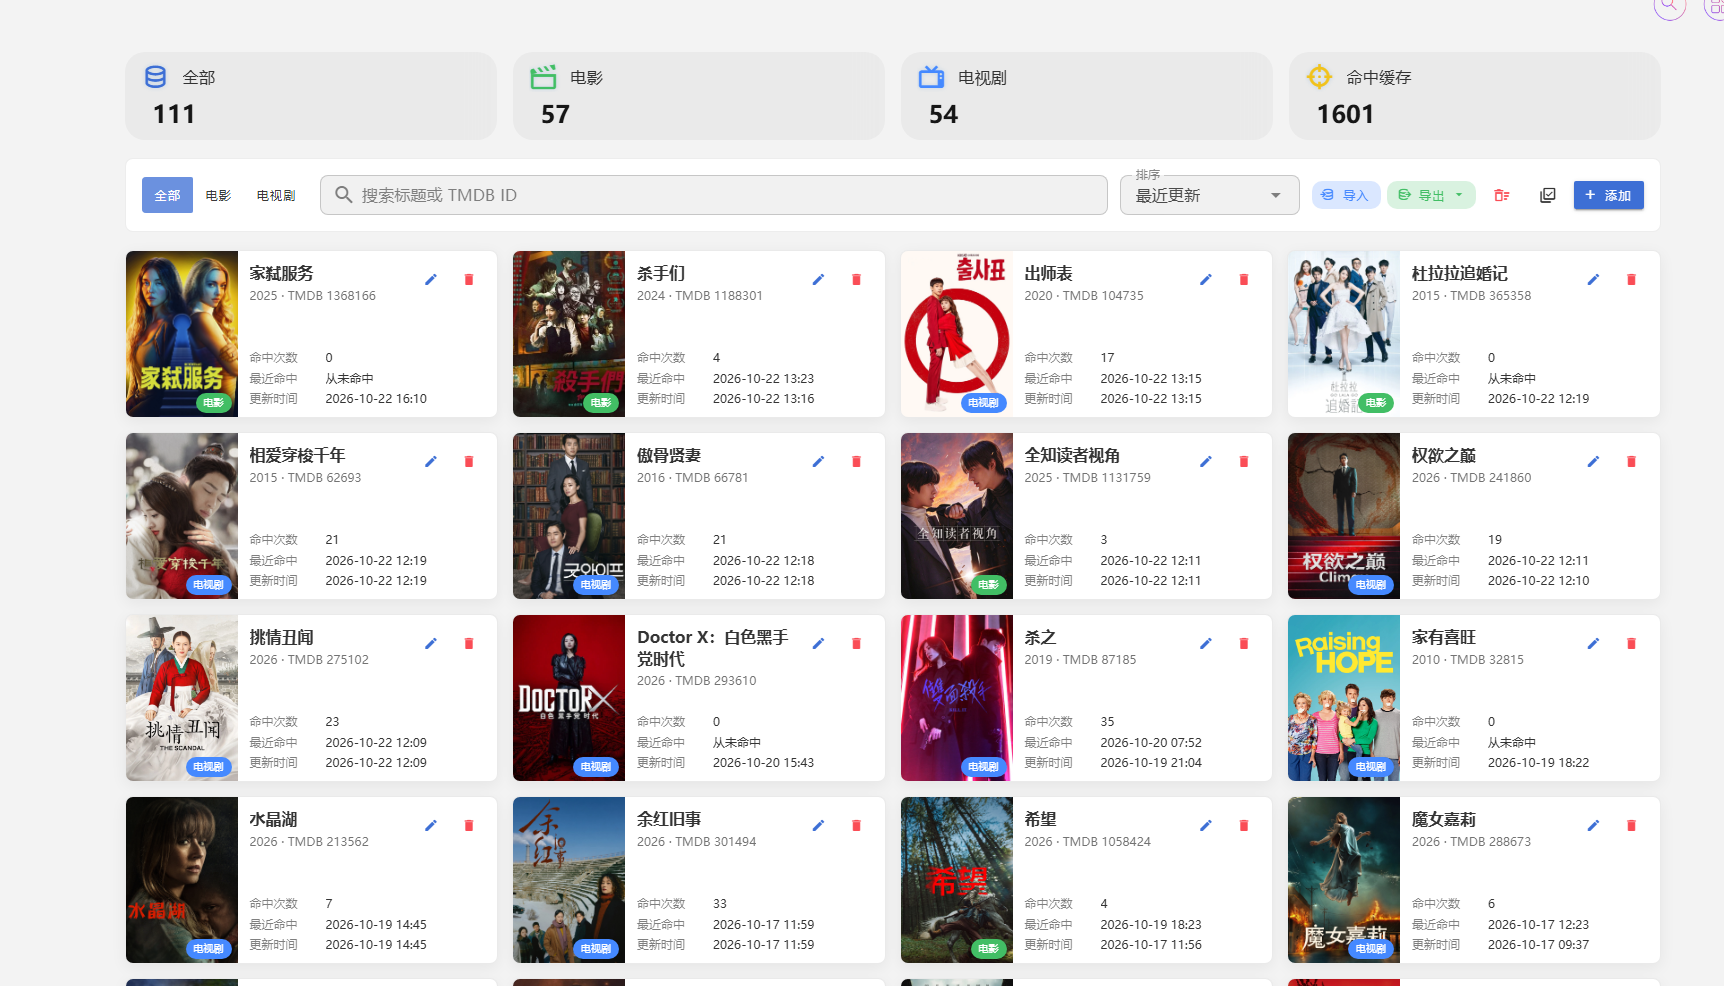Edit the 水晶湖 entry

[x=431, y=826]
